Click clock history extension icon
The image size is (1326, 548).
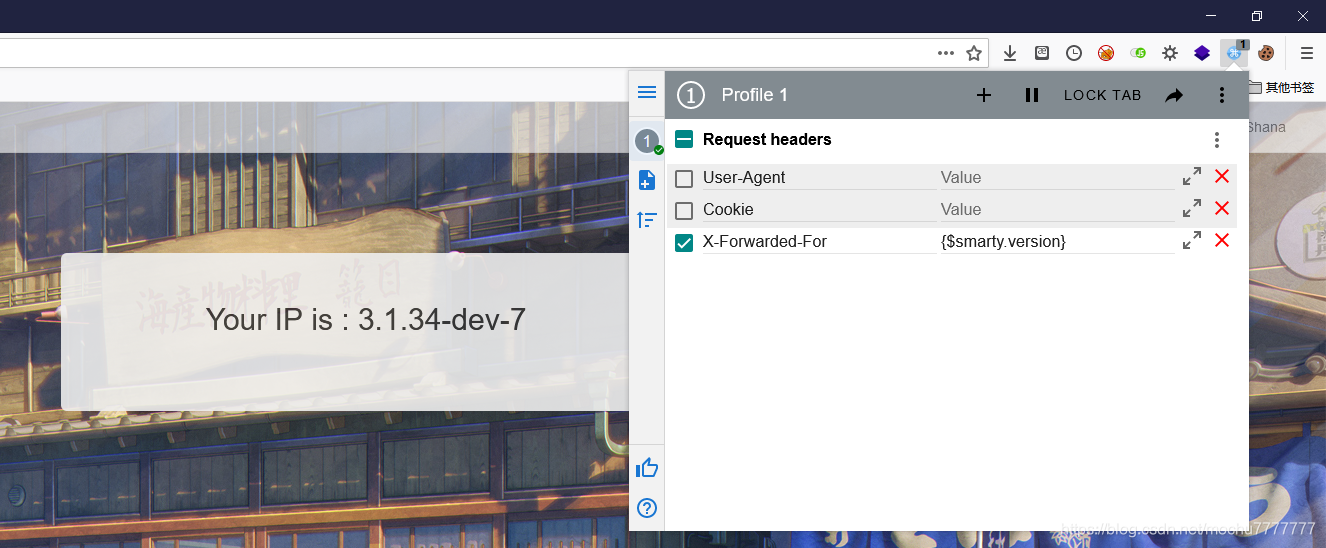point(1074,53)
